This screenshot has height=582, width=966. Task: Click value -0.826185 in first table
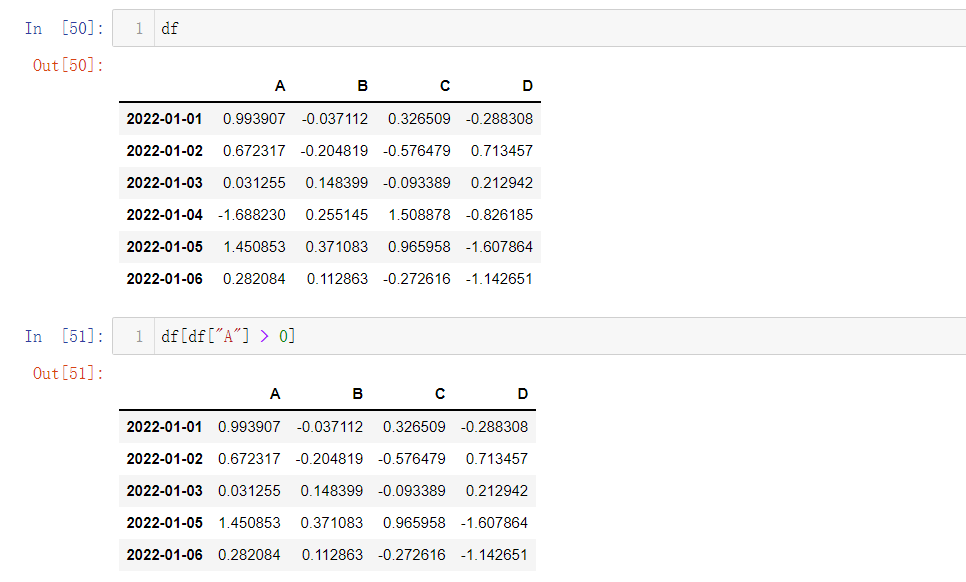pos(500,215)
